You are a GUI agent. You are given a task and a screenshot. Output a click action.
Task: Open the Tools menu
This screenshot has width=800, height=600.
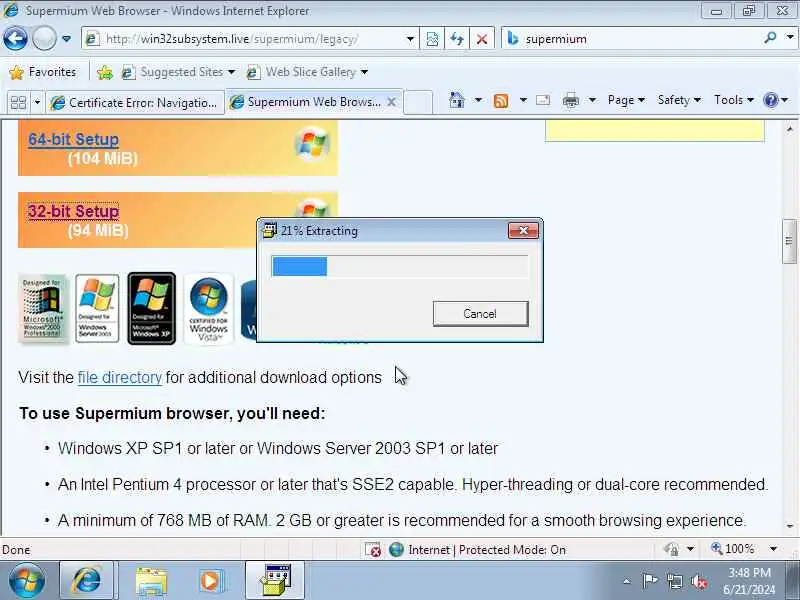point(734,100)
